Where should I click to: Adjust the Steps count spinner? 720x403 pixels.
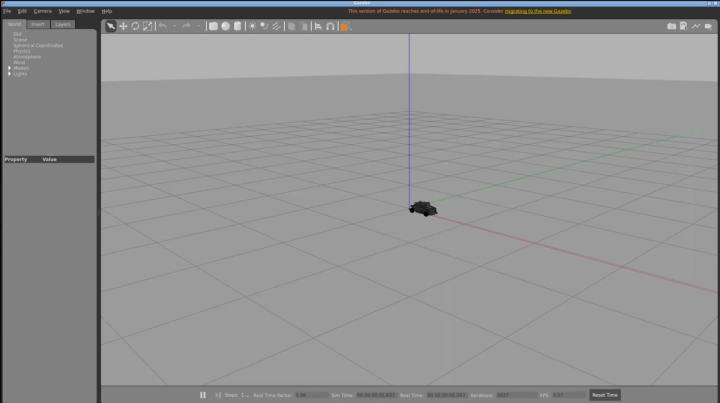[245, 395]
